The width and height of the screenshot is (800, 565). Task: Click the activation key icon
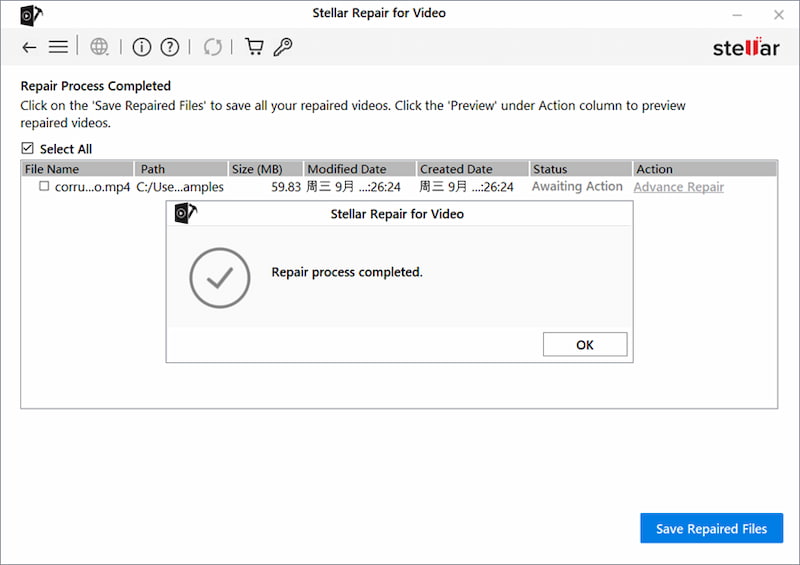coord(283,46)
